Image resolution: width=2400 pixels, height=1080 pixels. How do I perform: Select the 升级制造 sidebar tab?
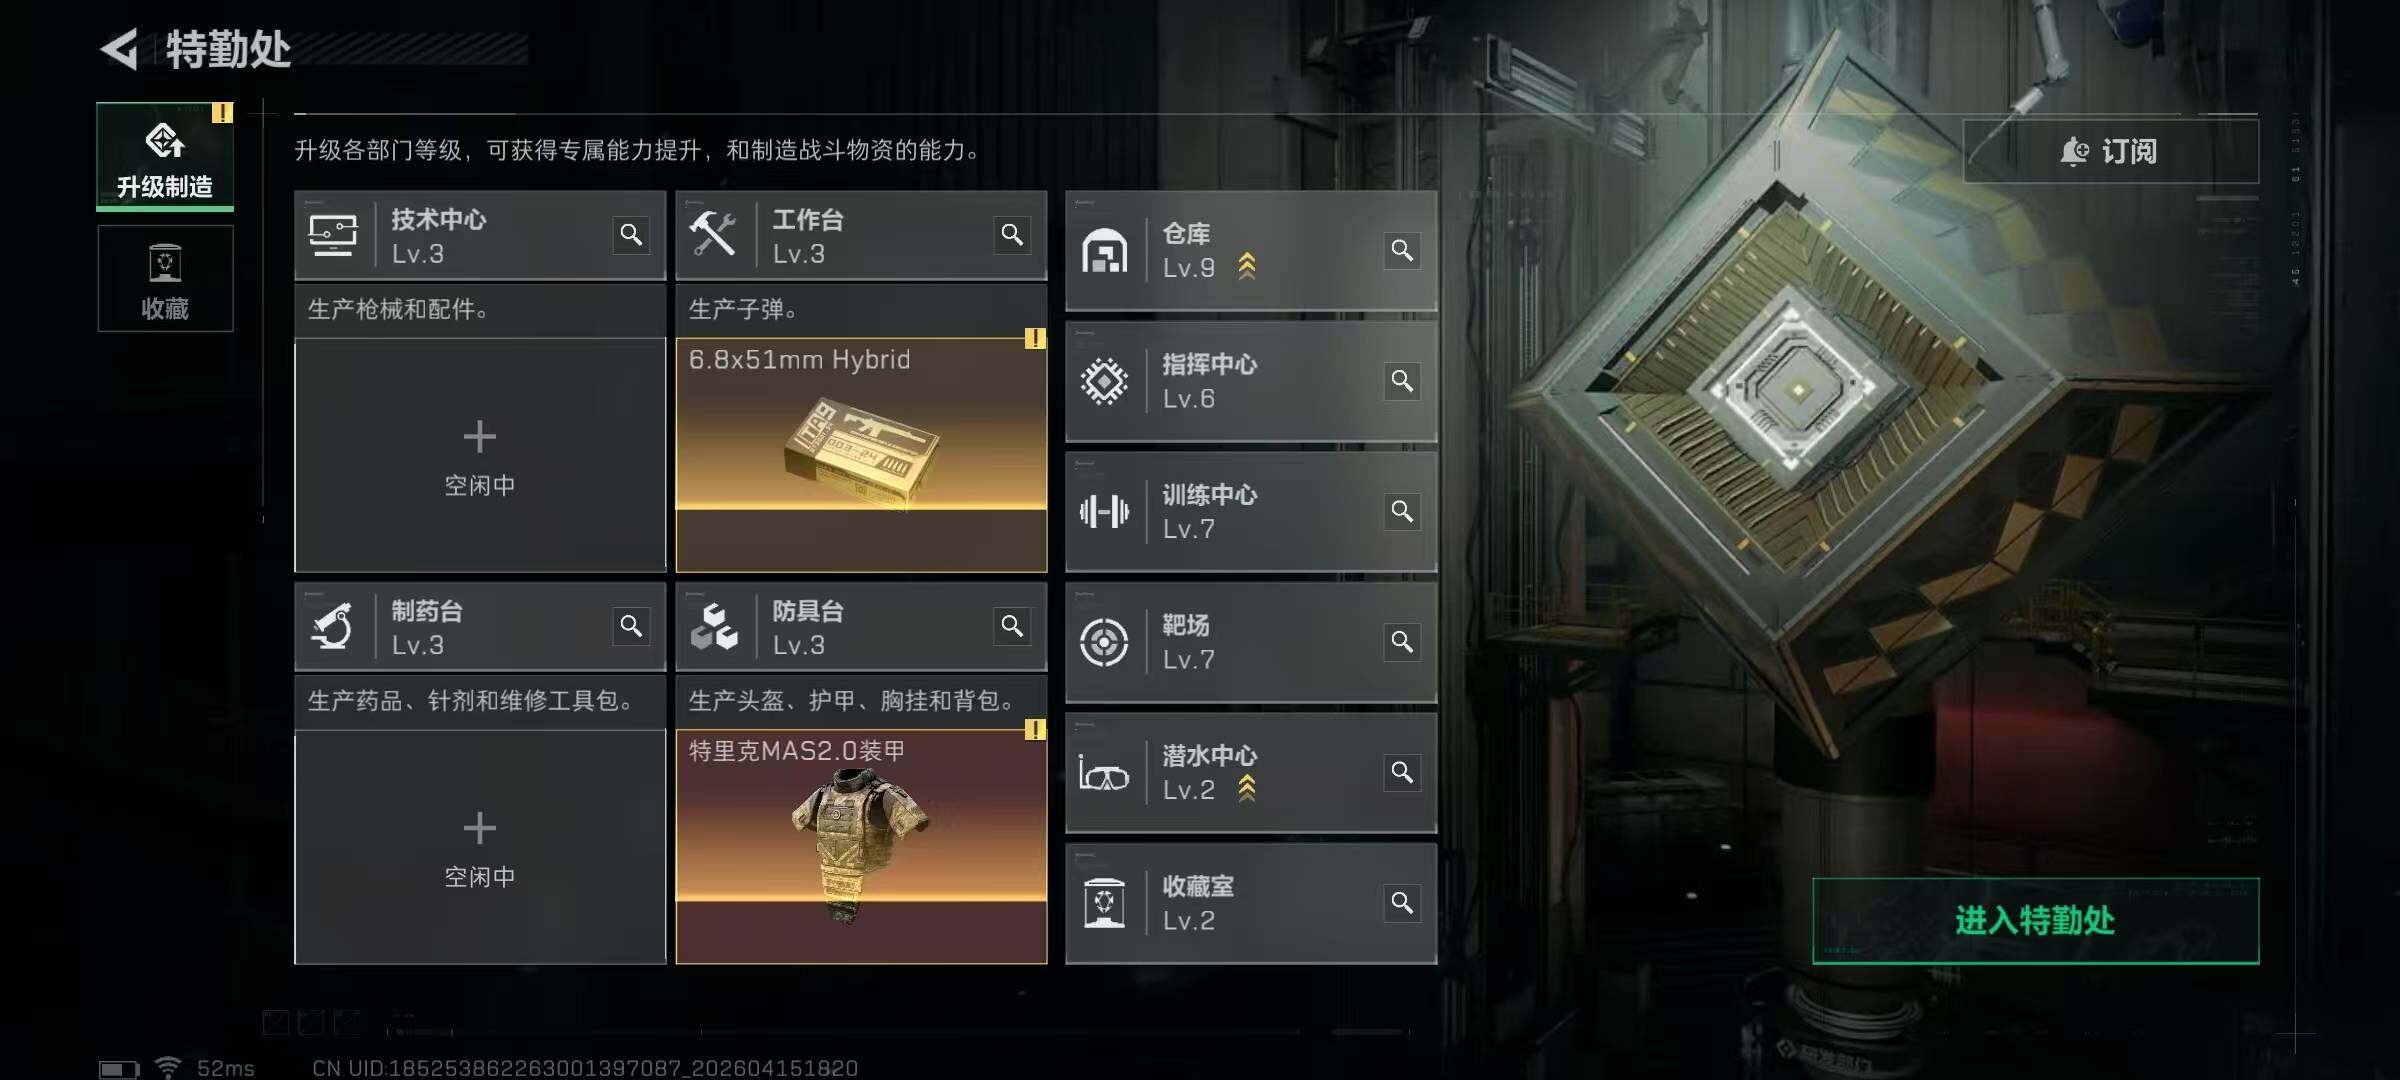pos(165,157)
